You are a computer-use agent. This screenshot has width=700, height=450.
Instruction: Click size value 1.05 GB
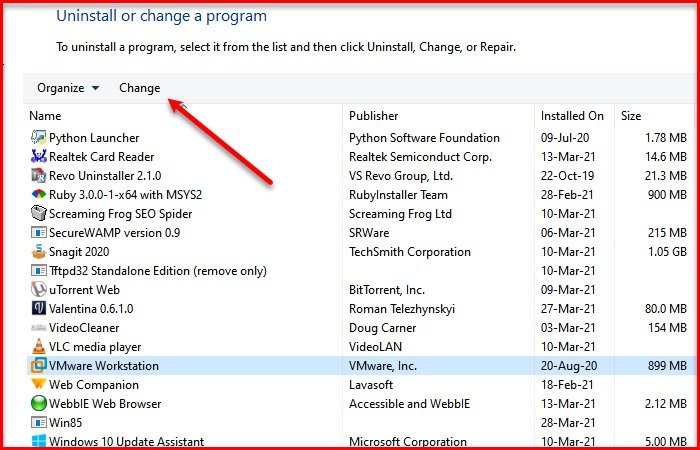(x=666, y=252)
